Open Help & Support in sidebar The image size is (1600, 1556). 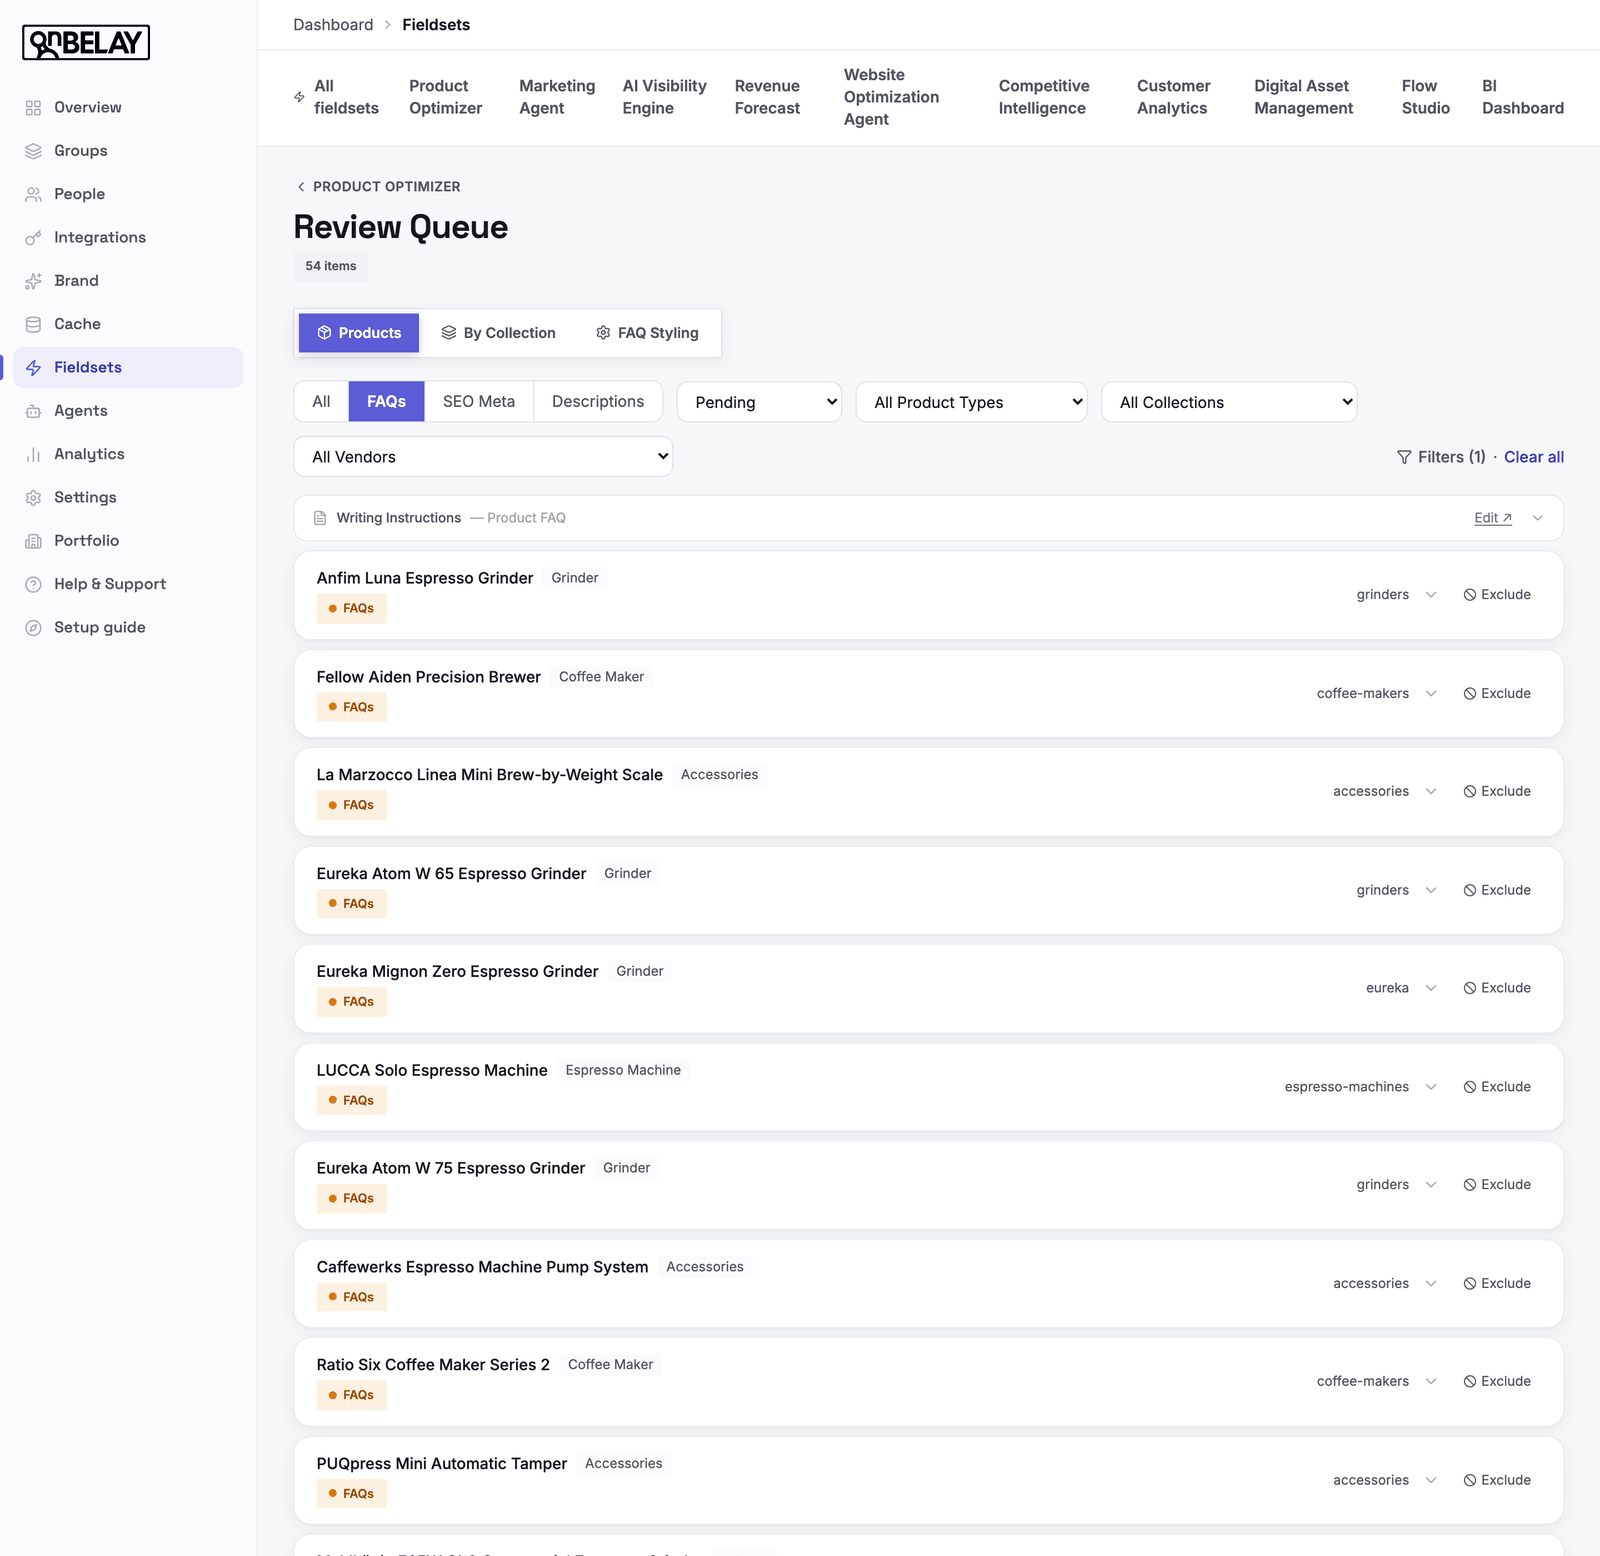click(110, 584)
